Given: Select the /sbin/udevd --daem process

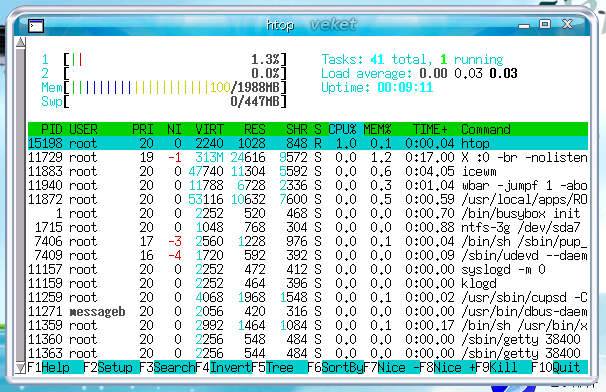Looking at the screenshot, I should (x=308, y=256).
